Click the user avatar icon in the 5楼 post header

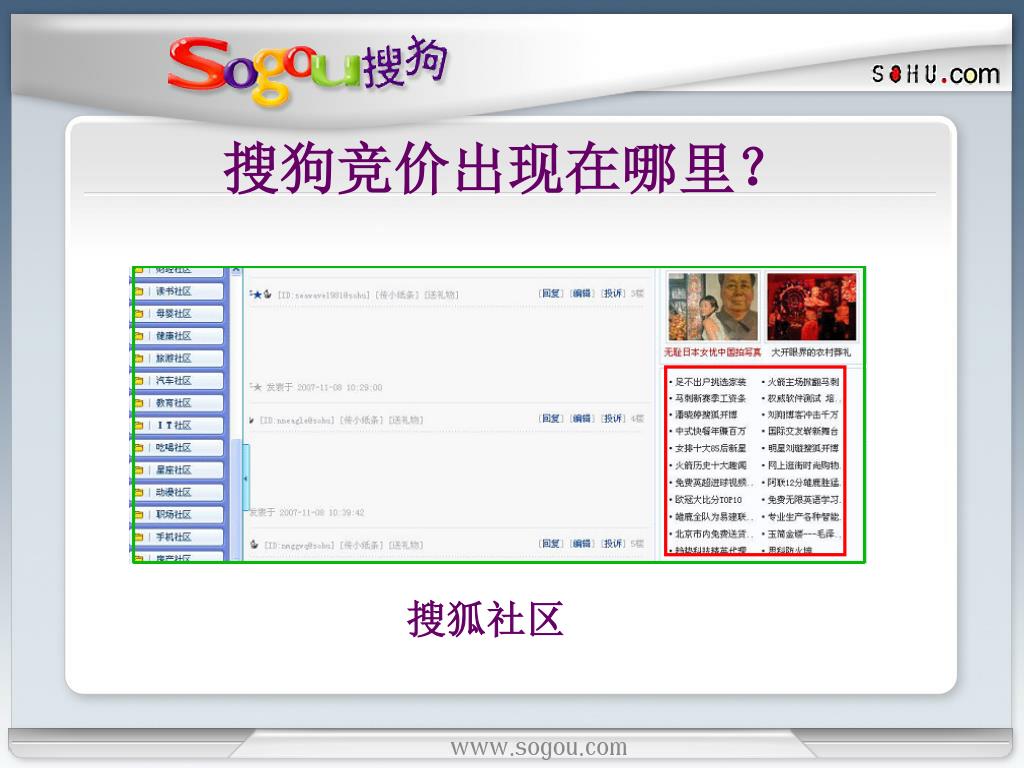click(254, 544)
